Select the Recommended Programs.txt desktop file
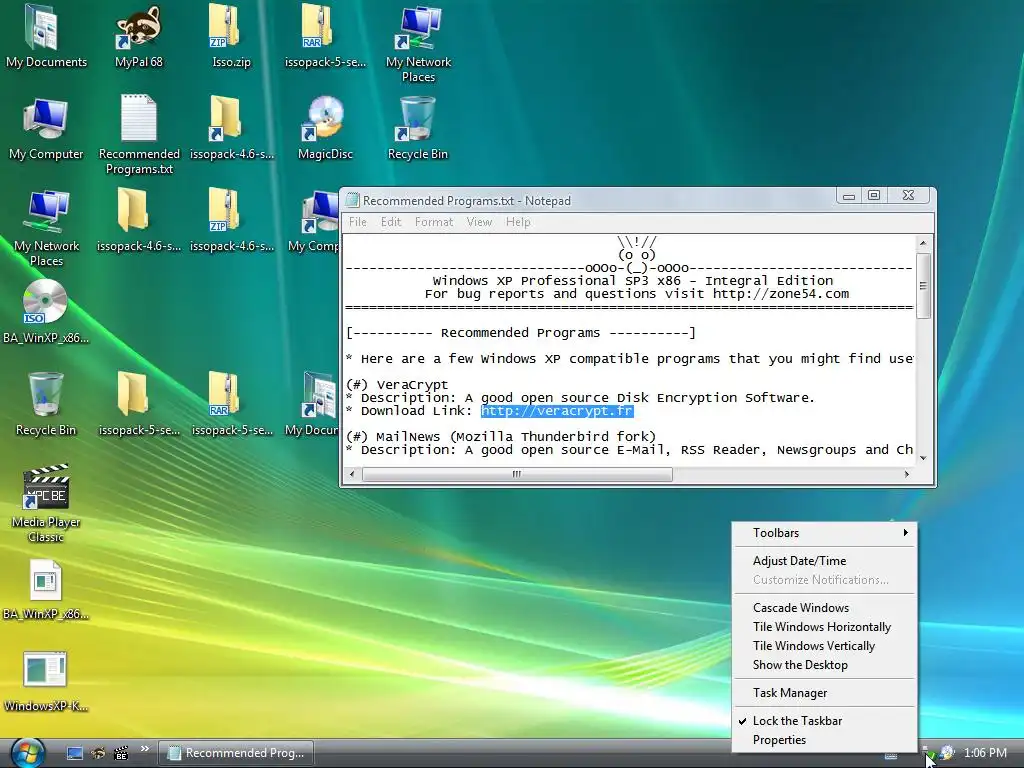Viewport: 1024px width, 768px height. tap(138, 136)
